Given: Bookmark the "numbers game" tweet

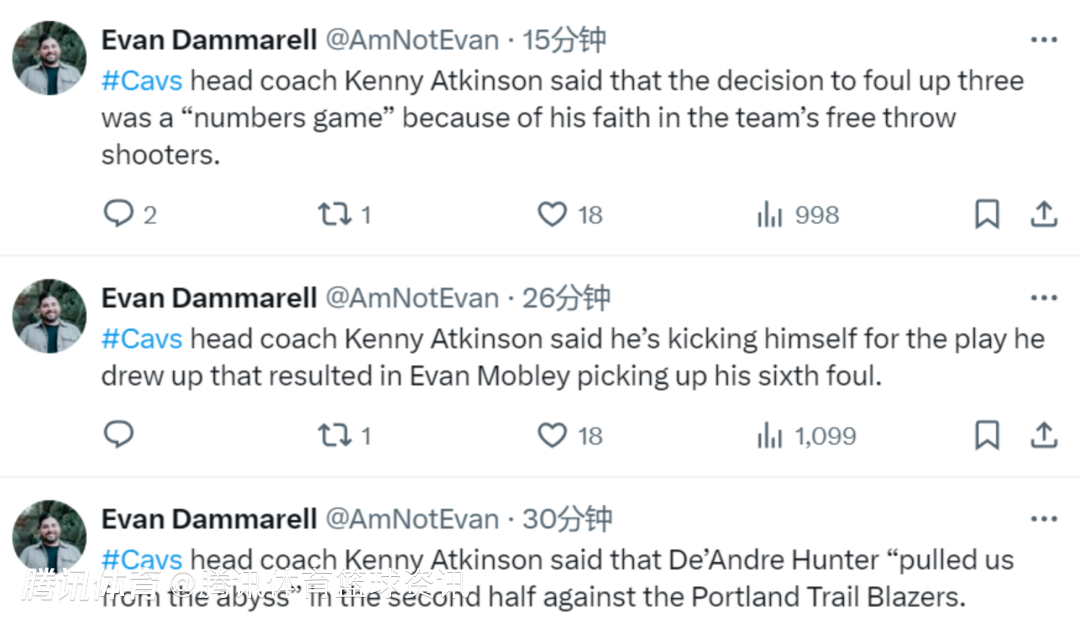Looking at the screenshot, I should (987, 214).
